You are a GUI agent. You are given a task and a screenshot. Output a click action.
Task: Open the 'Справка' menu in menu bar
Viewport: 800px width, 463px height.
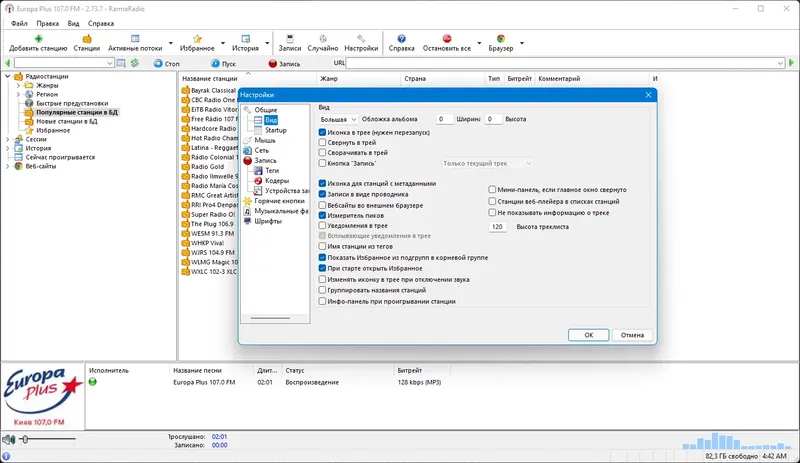pyautogui.click(x=101, y=23)
